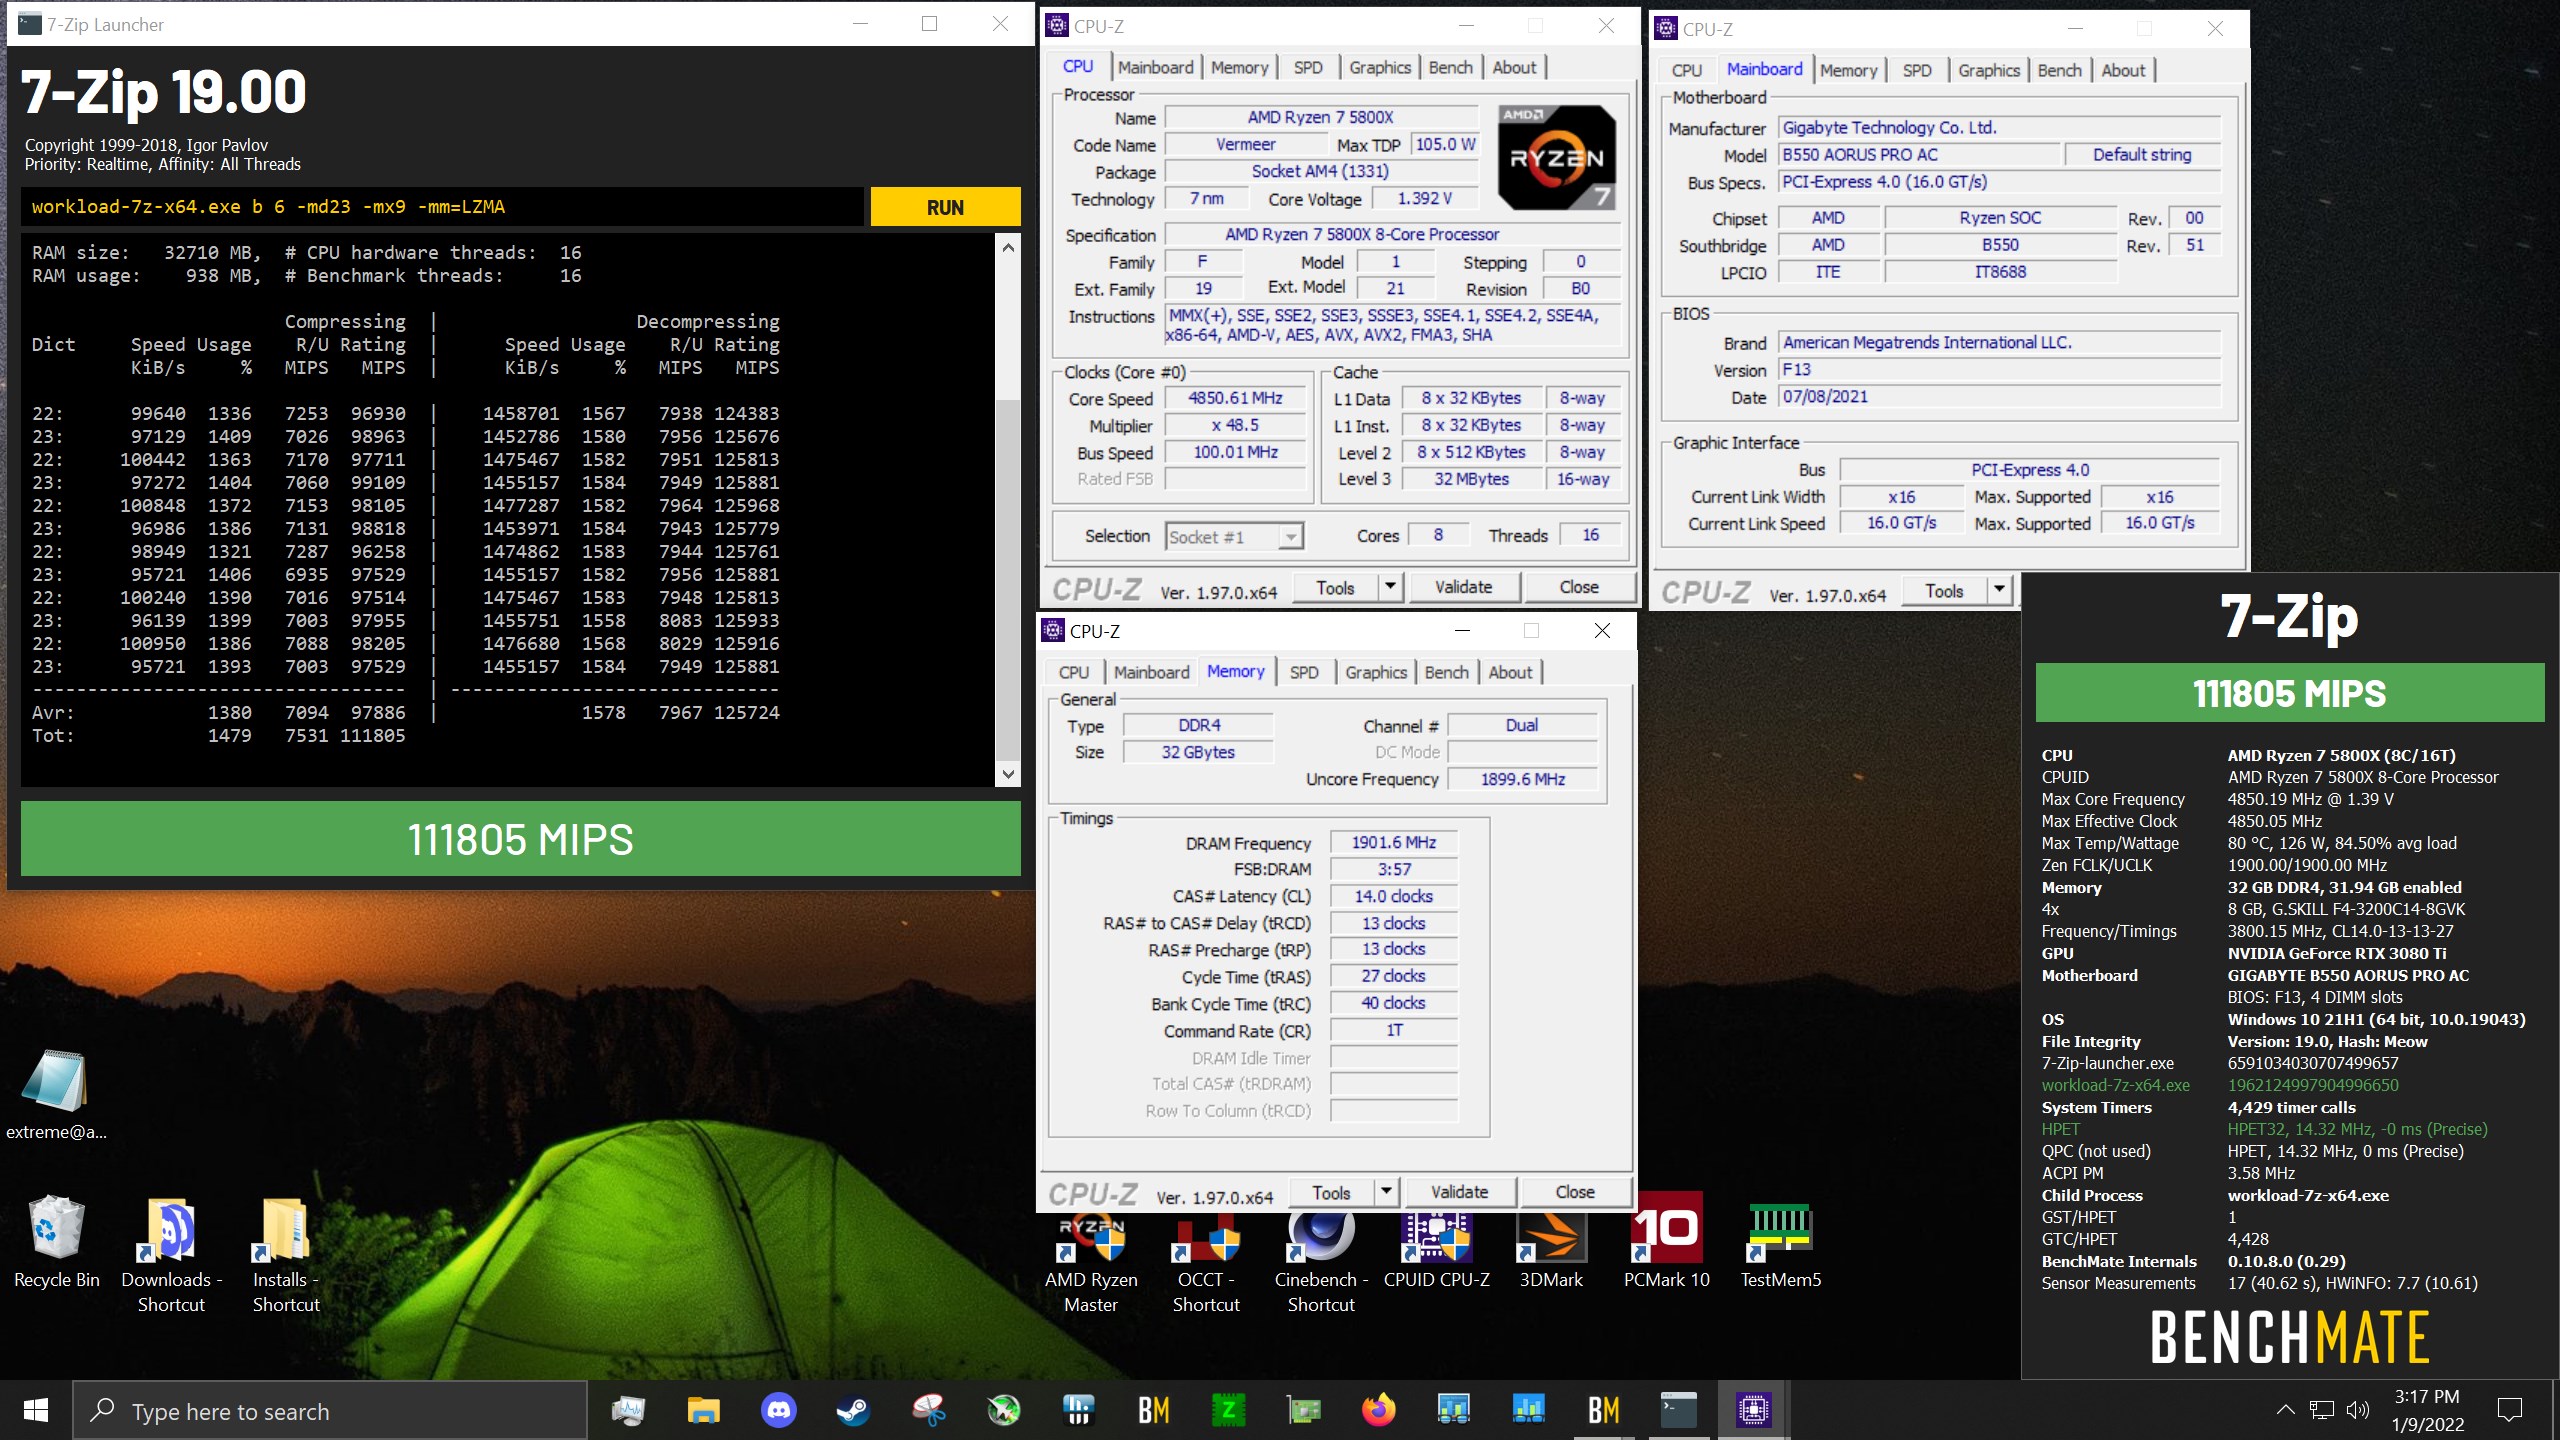
Task: Open Firefox from the taskbar
Action: 1379,1410
